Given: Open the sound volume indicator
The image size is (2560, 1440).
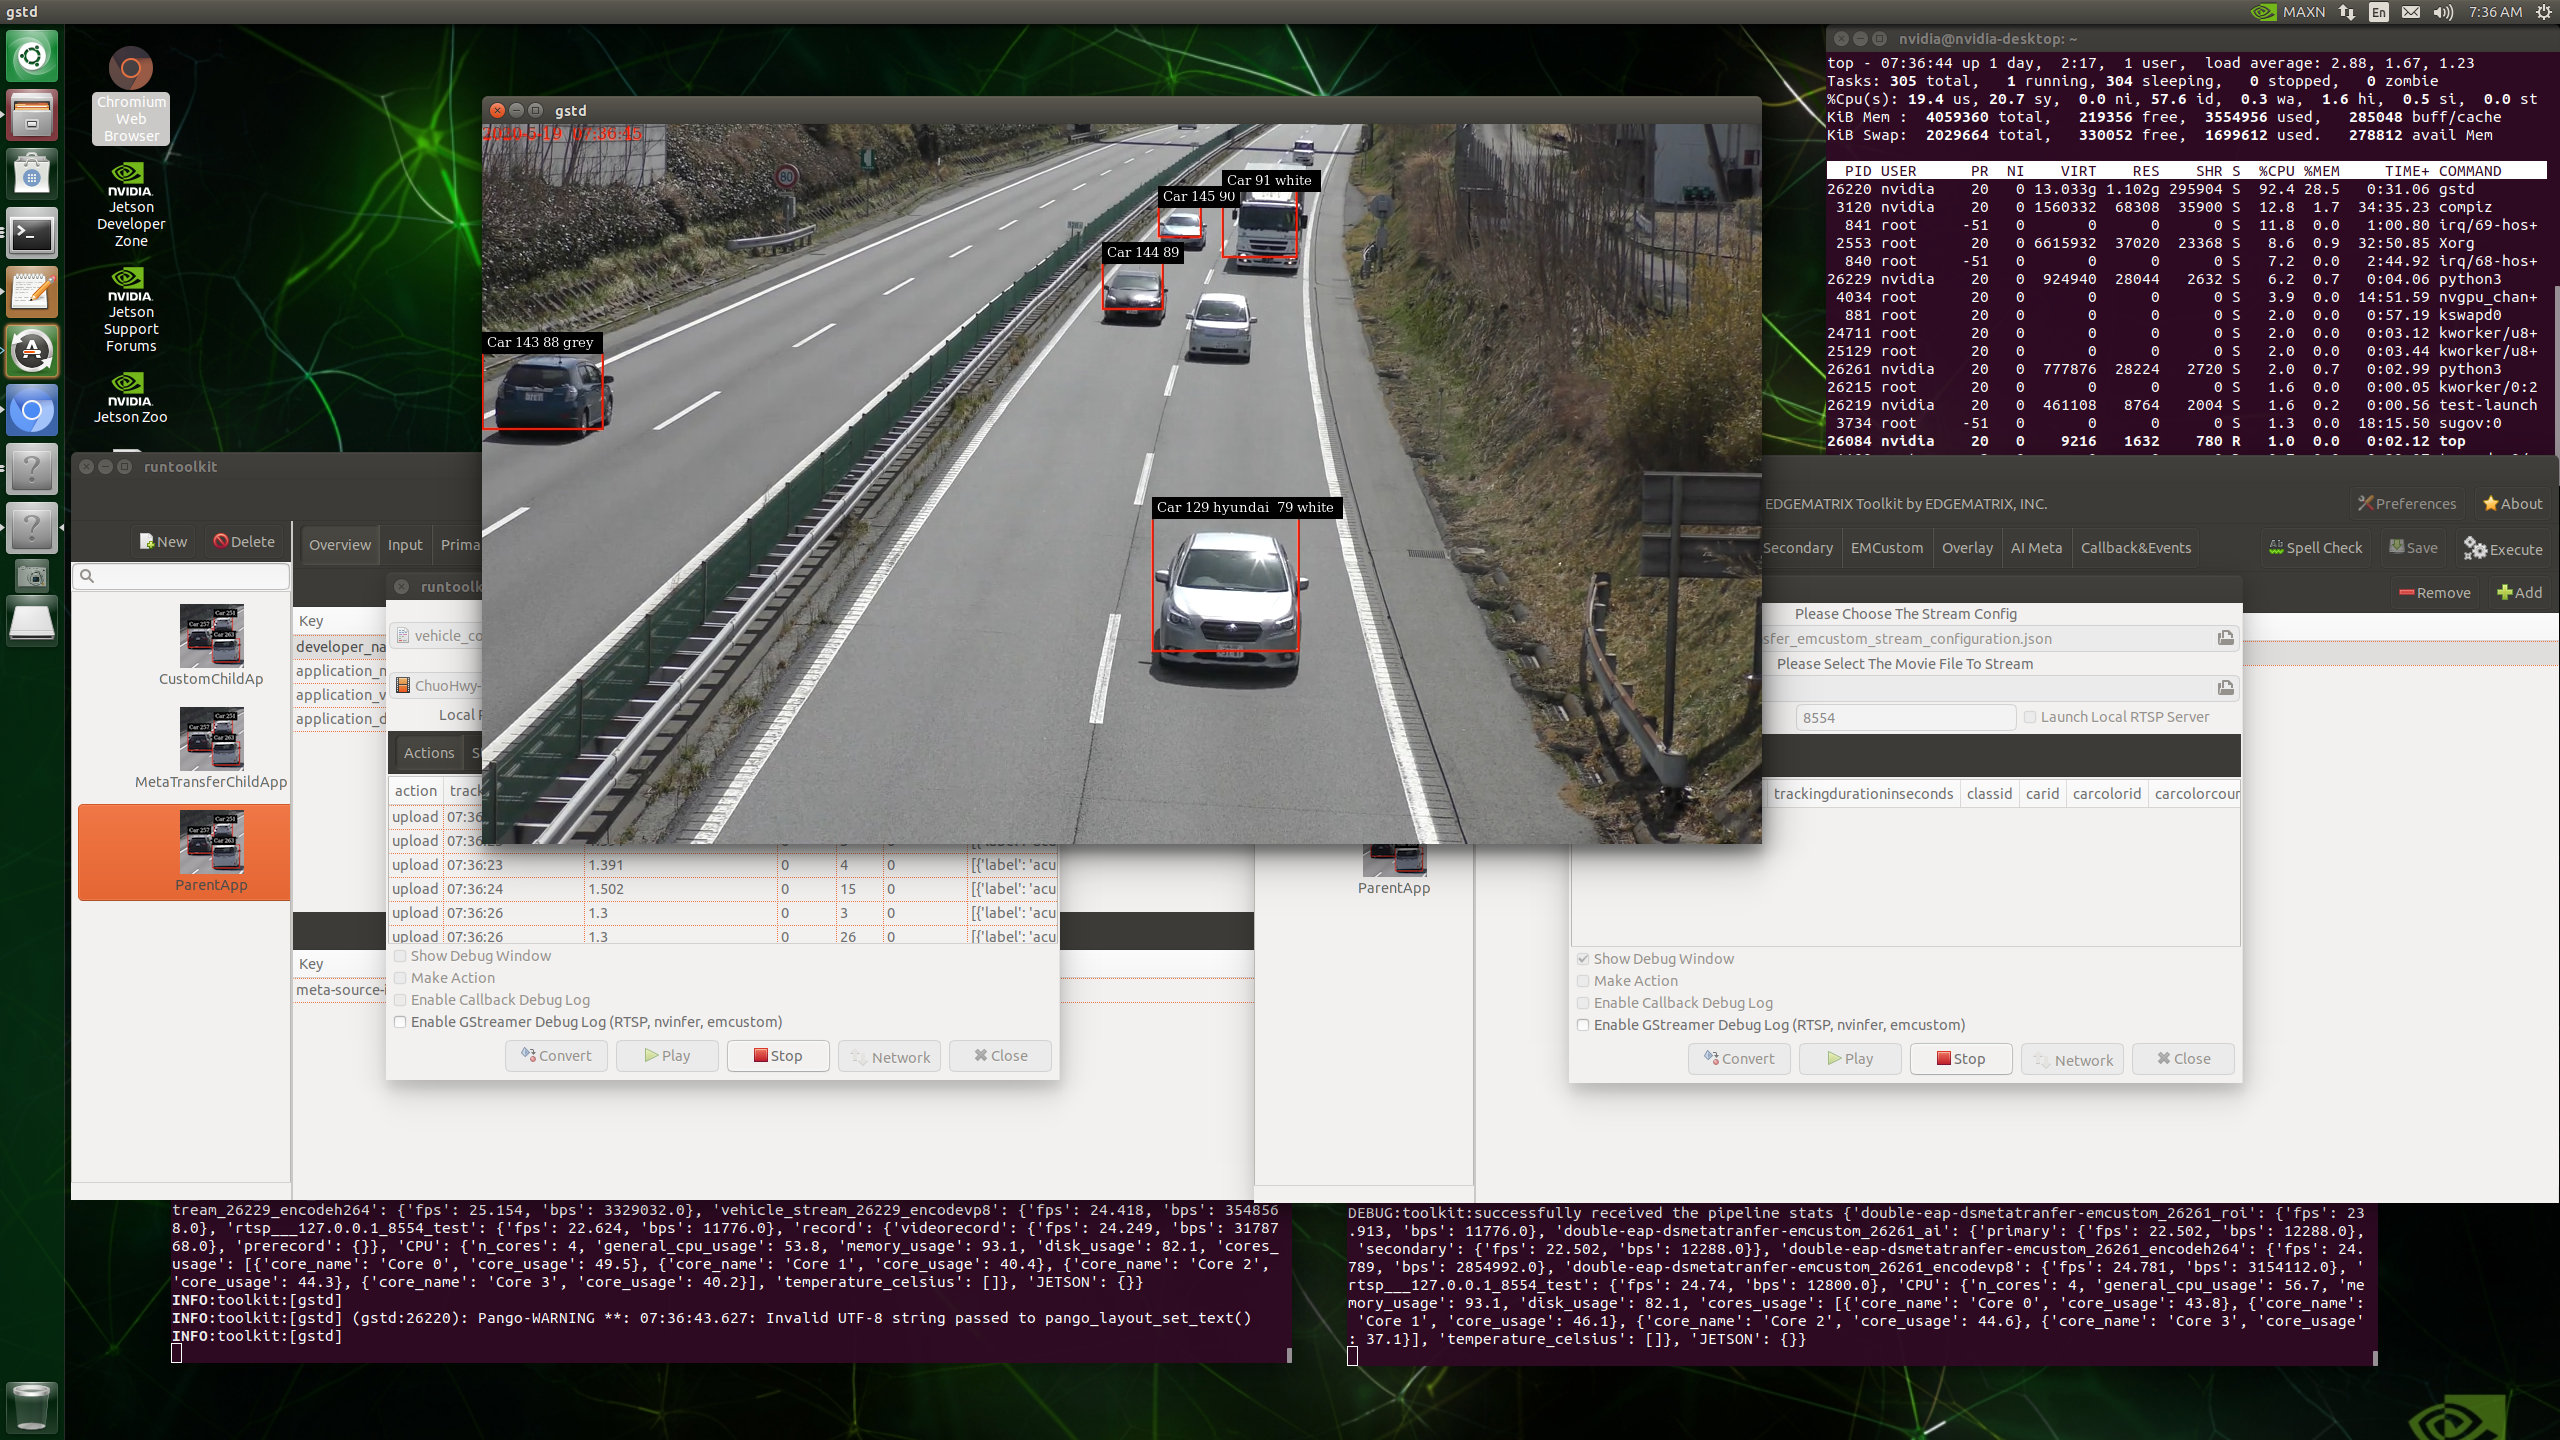Looking at the screenshot, I should click(x=2443, y=12).
